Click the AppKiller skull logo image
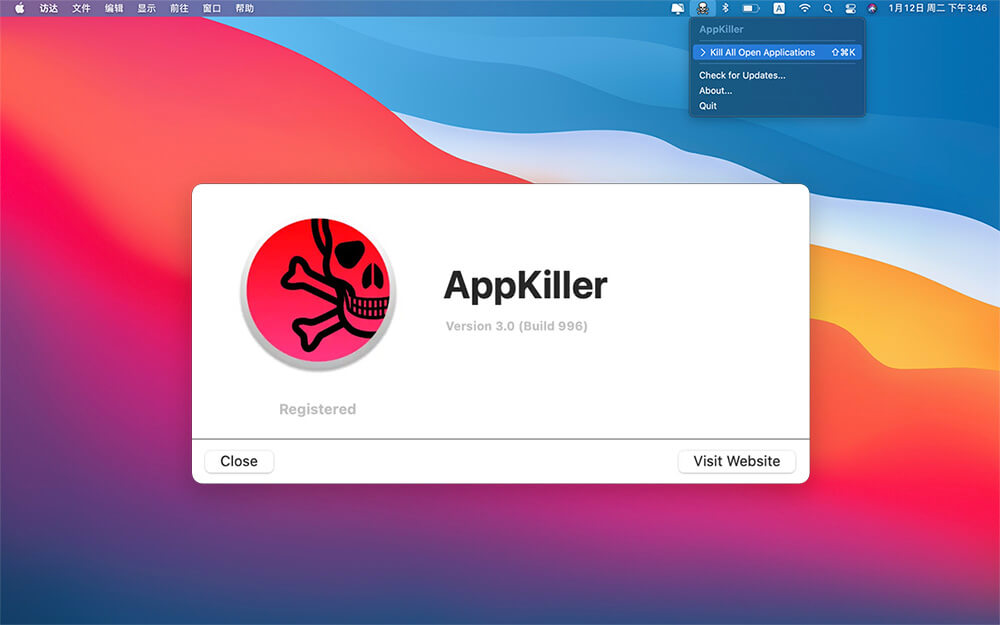 point(318,293)
